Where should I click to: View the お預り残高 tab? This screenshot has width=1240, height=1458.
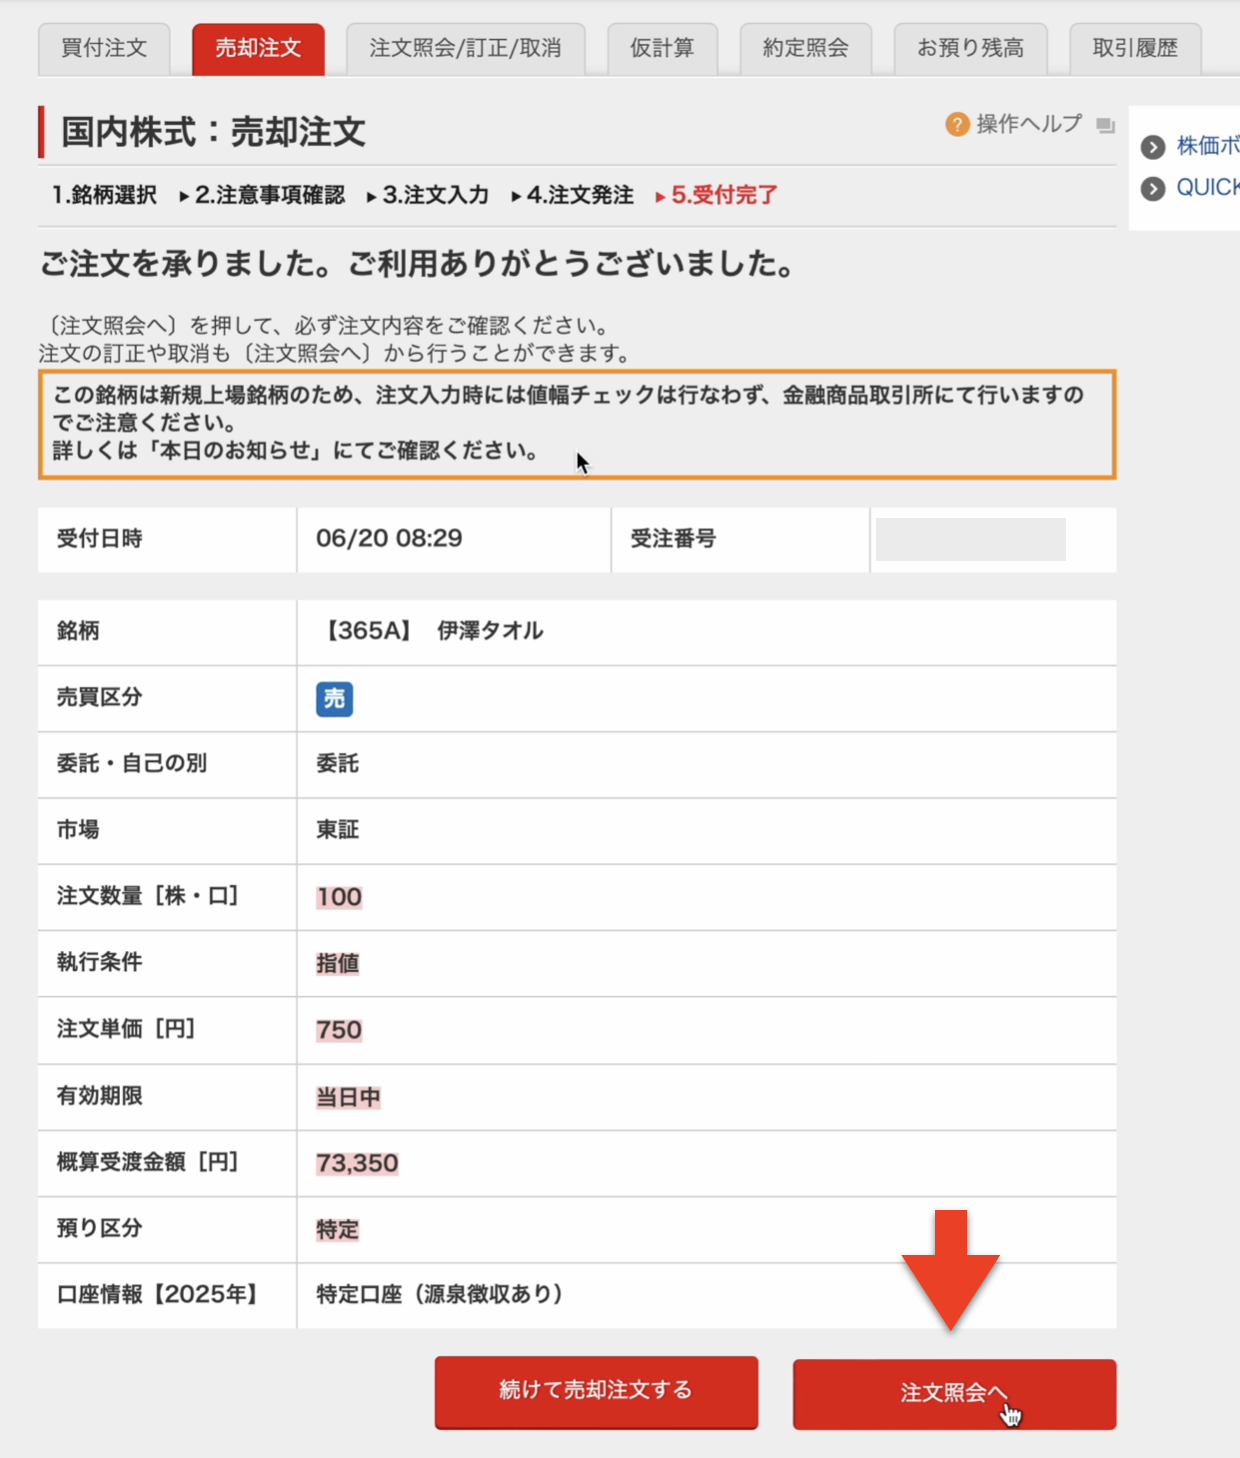pos(970,47)
